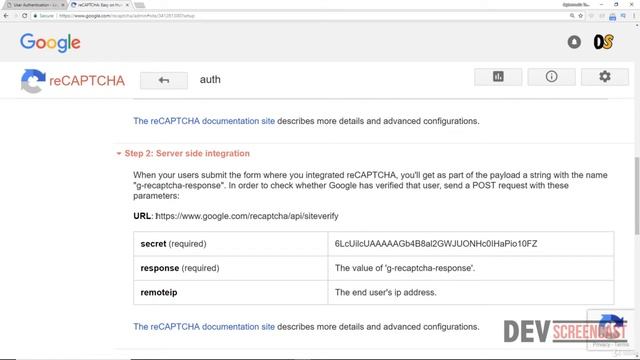Click 'The end user's ip address' cell
The width and height of the screenshot is (640, 360).
point(471,292)
